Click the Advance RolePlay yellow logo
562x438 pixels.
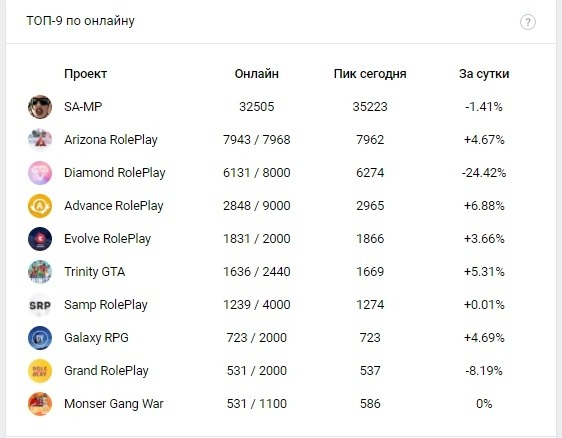click(40, 206)
